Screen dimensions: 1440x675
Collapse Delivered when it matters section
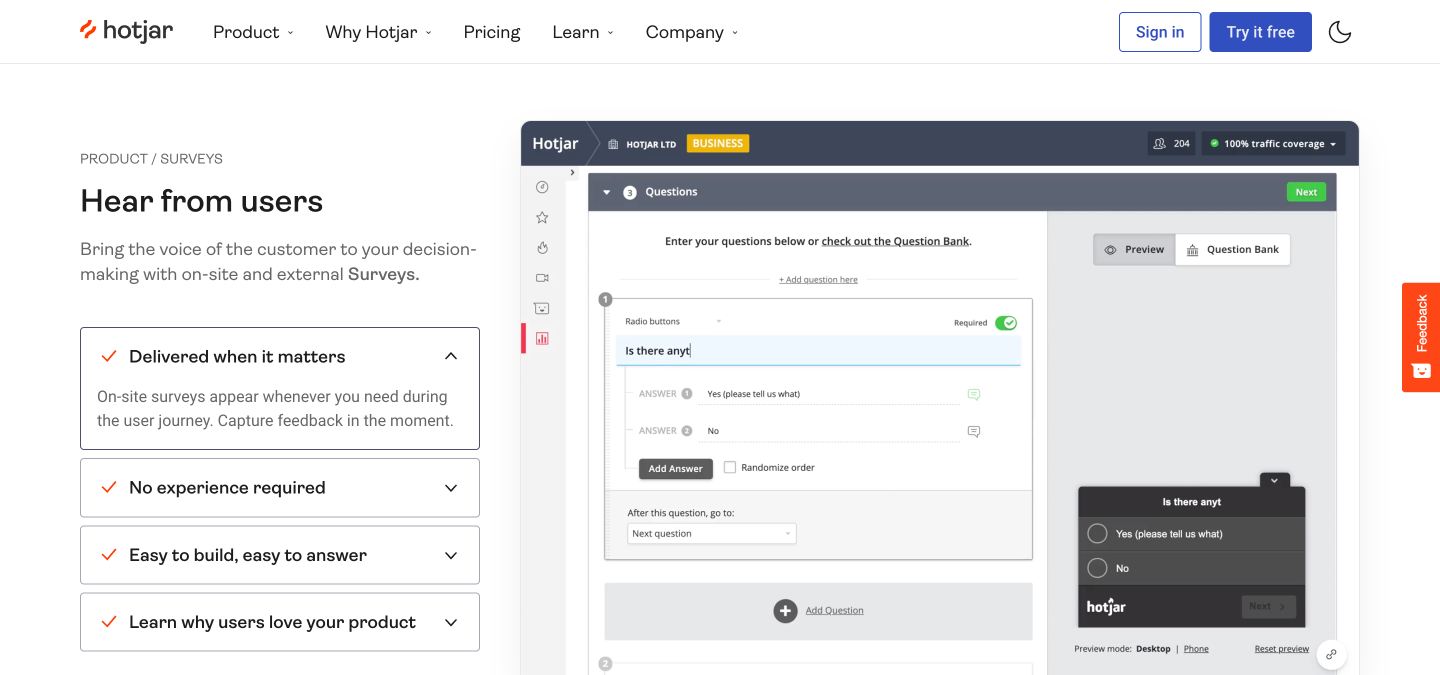click(x=280, y=357)
